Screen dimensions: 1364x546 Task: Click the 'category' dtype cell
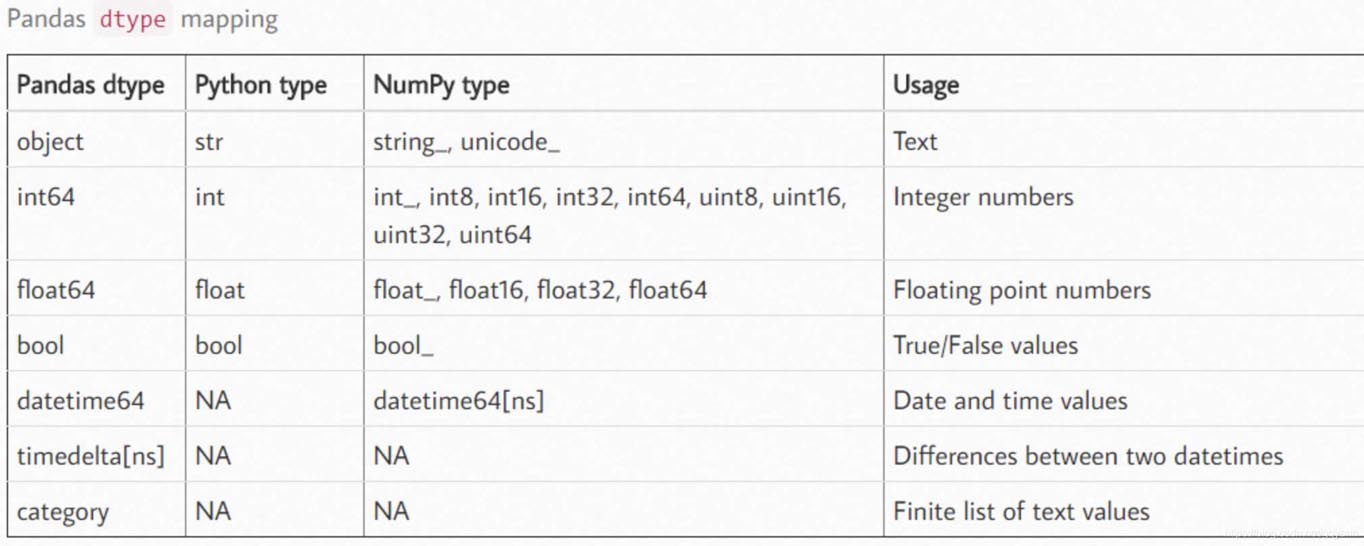62,512
